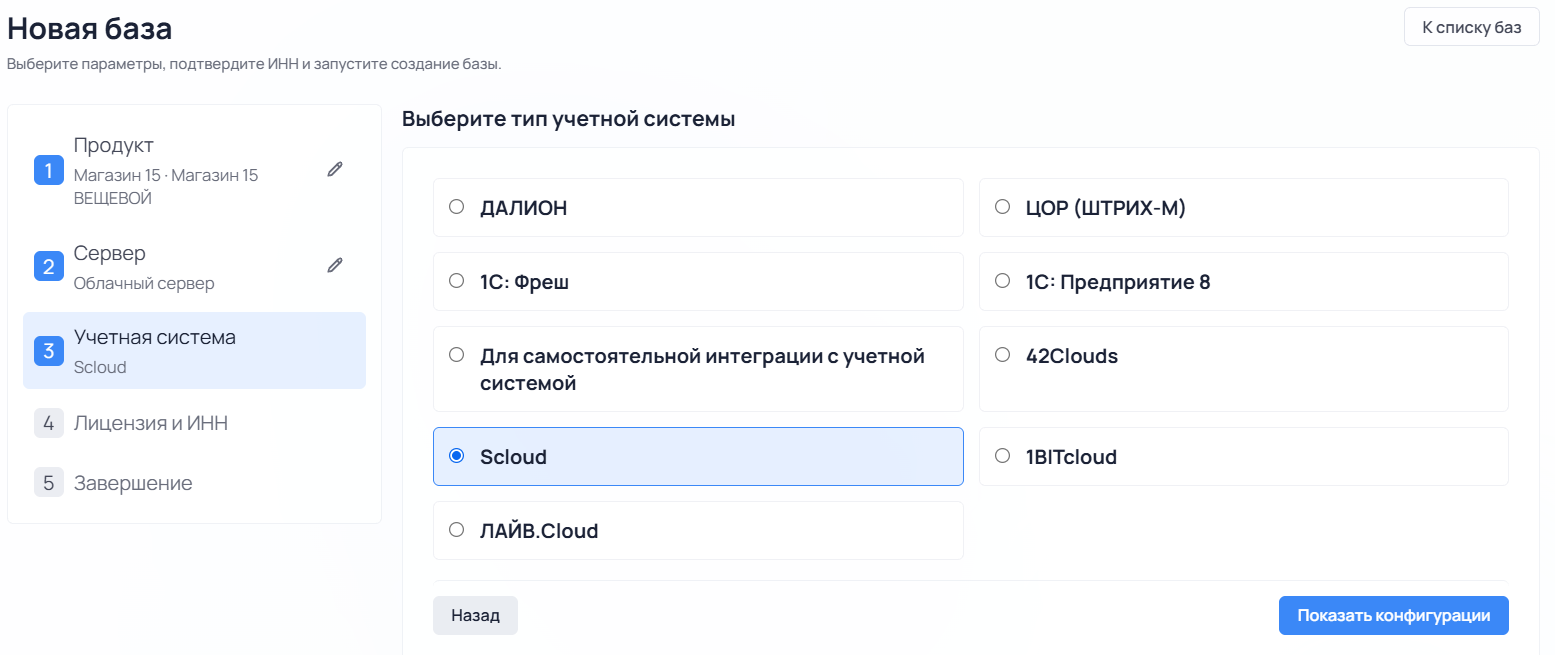
Task: Click the Новая база page heading
Action: [x=90, y=28]
